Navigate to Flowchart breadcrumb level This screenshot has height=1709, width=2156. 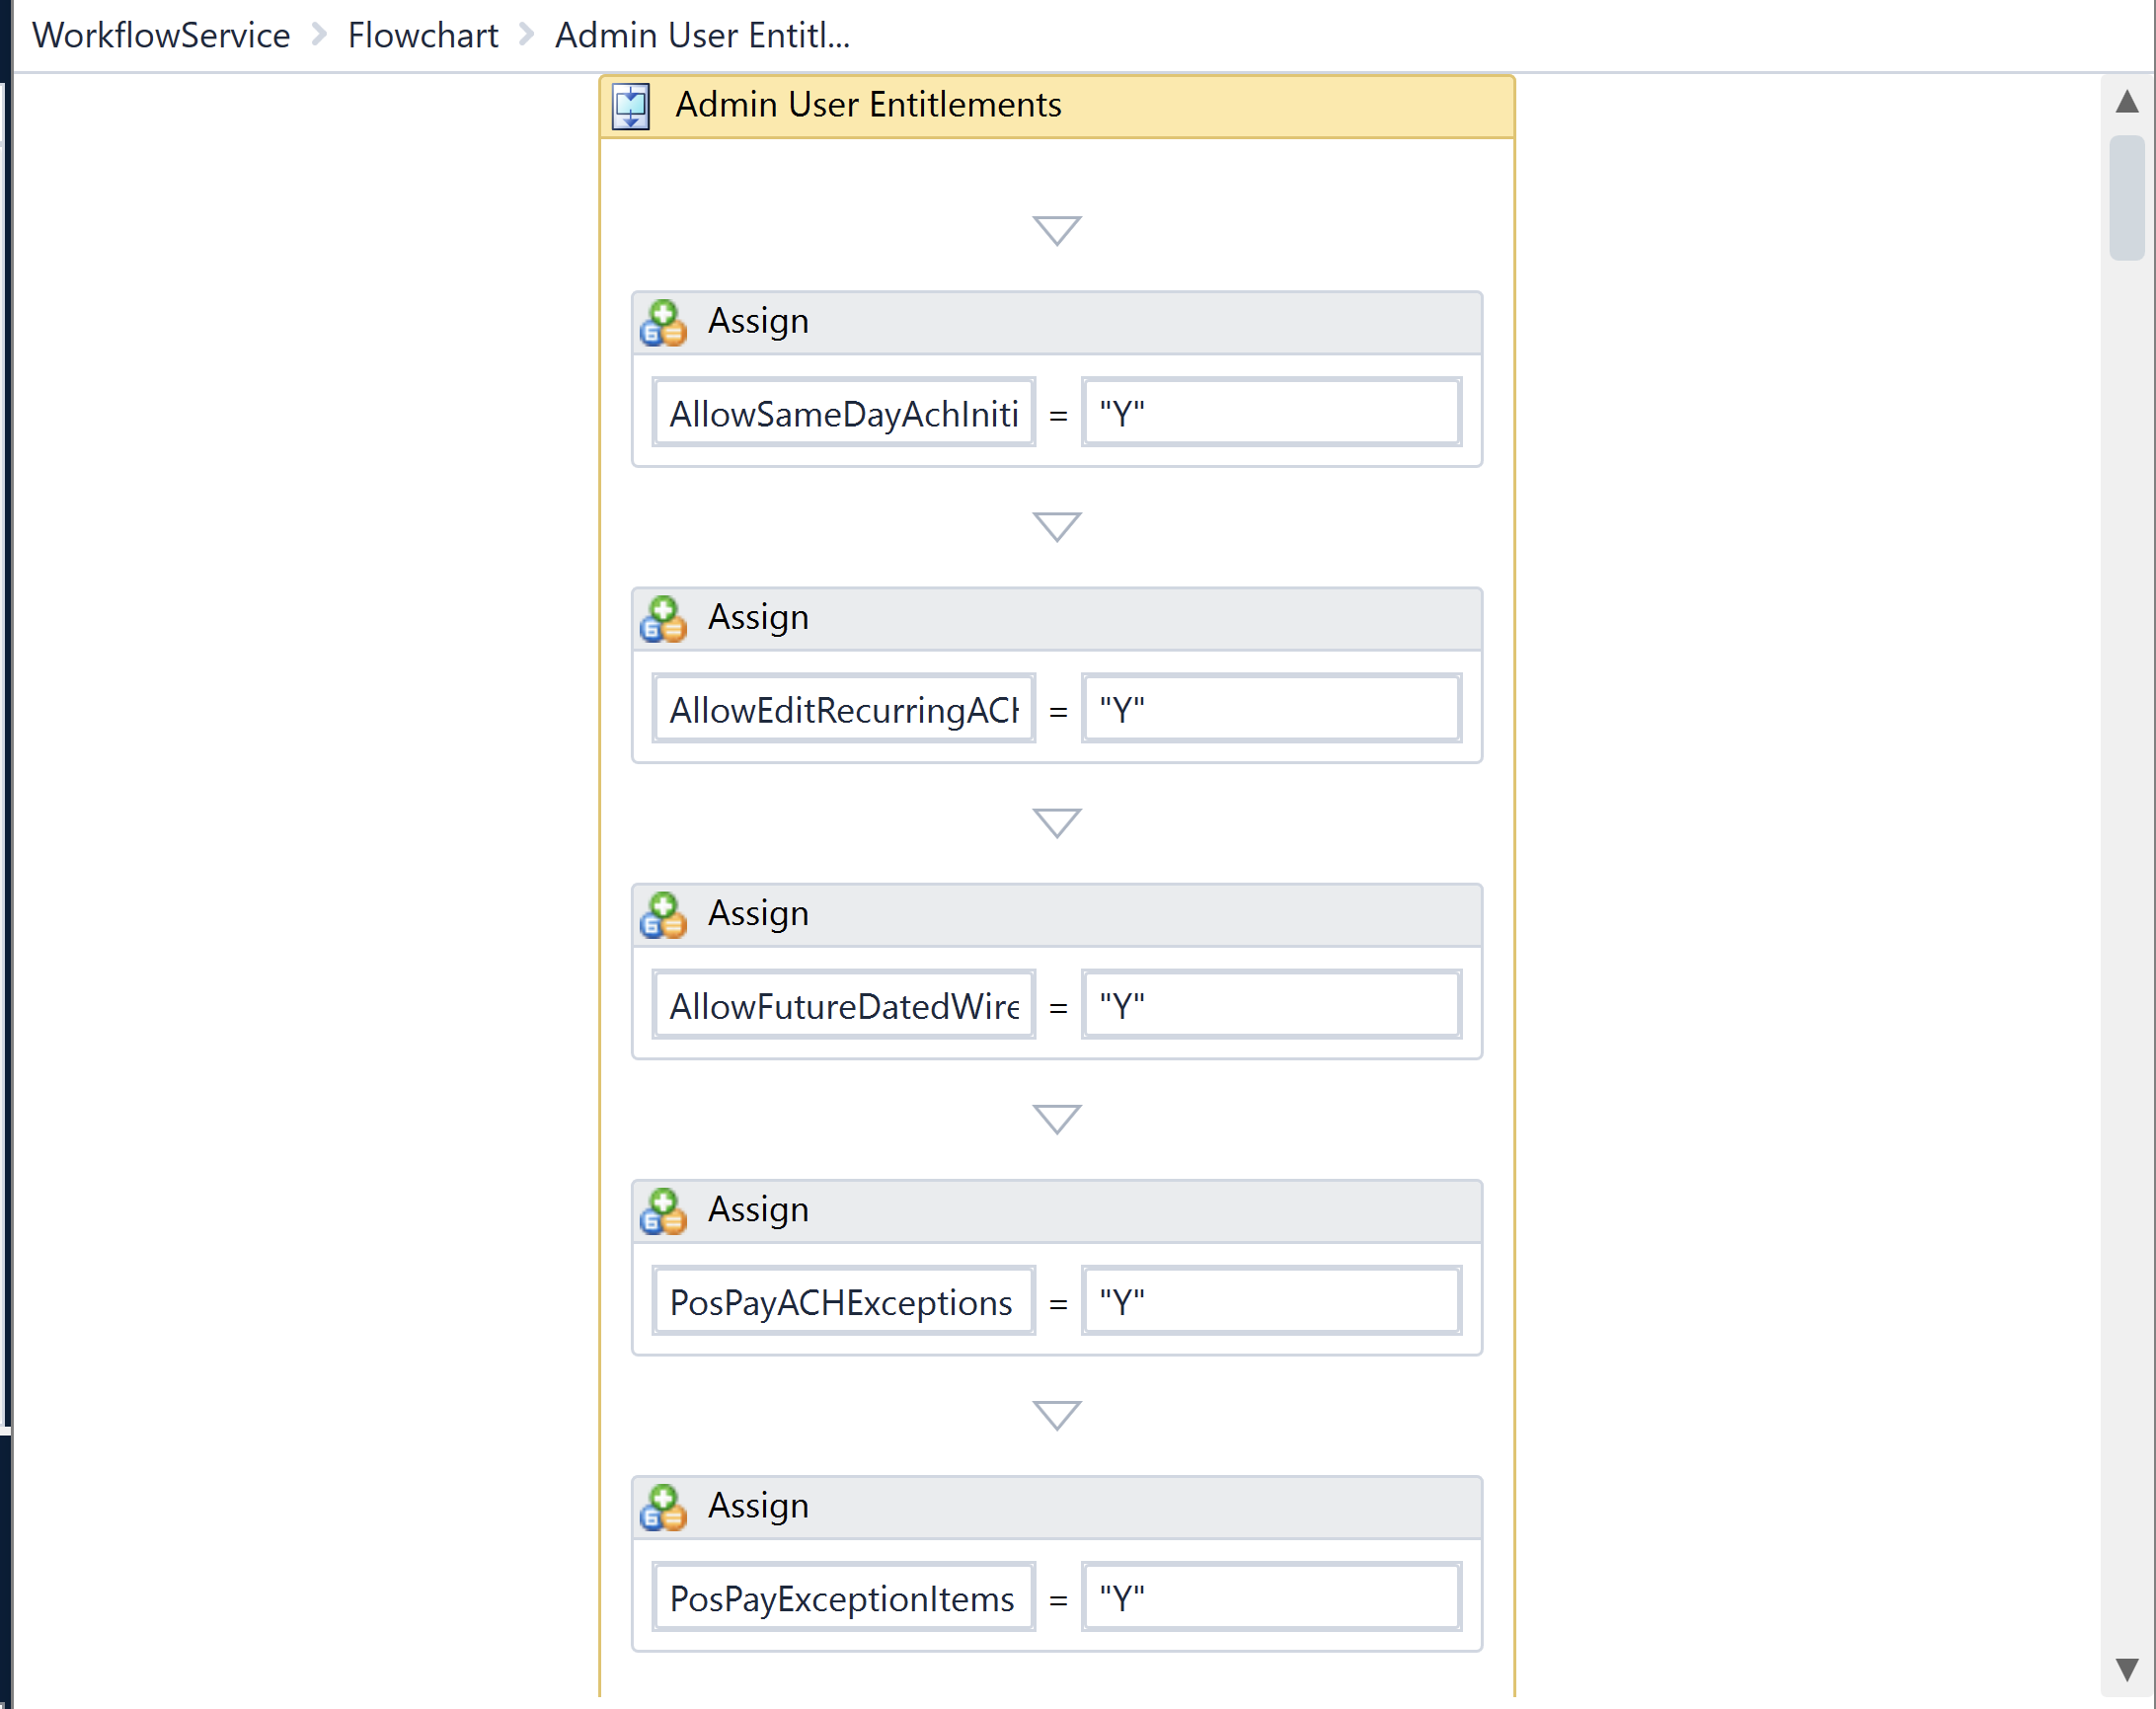pos(422,35)
